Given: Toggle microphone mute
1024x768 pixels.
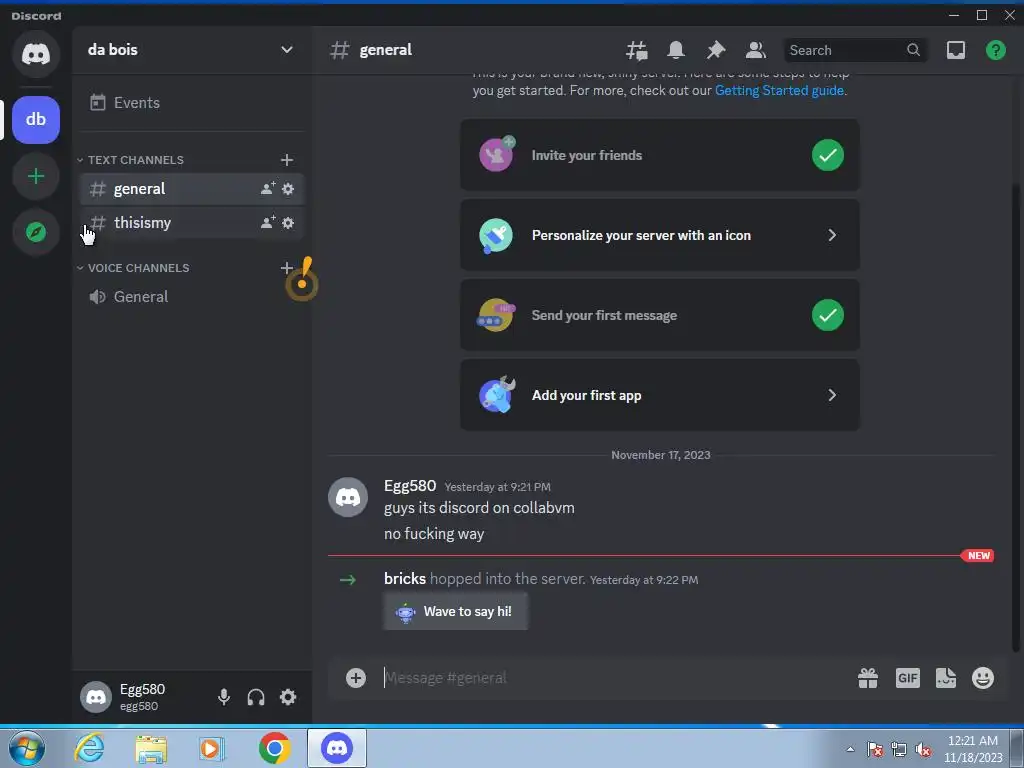Looking at the screenshot, I should tap(224, 697).
